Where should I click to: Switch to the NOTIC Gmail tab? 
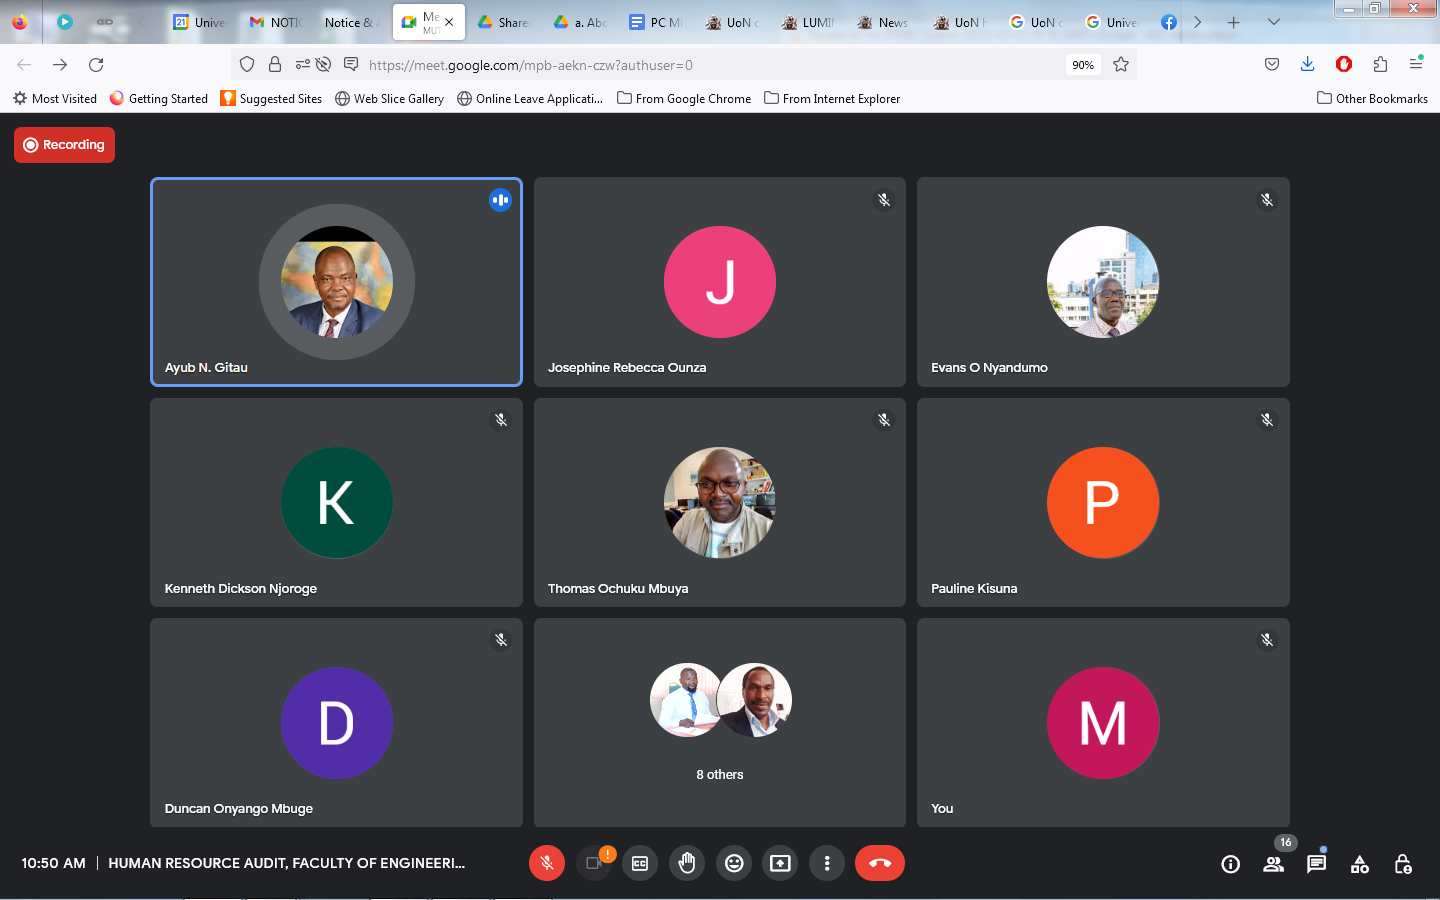coord(275,22)
